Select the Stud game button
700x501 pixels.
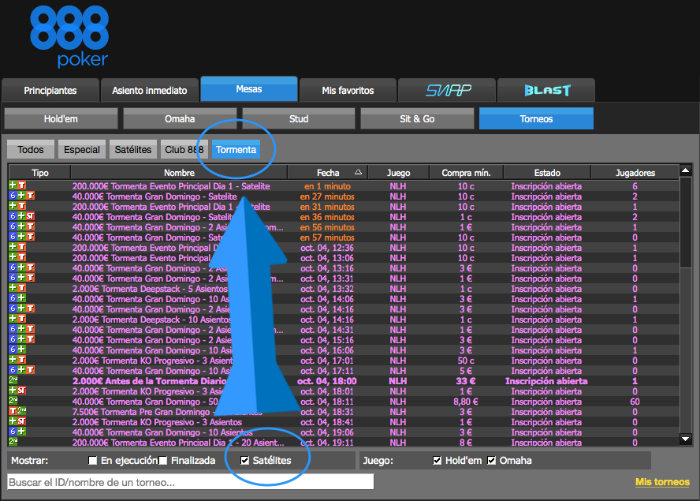[298, 119]
